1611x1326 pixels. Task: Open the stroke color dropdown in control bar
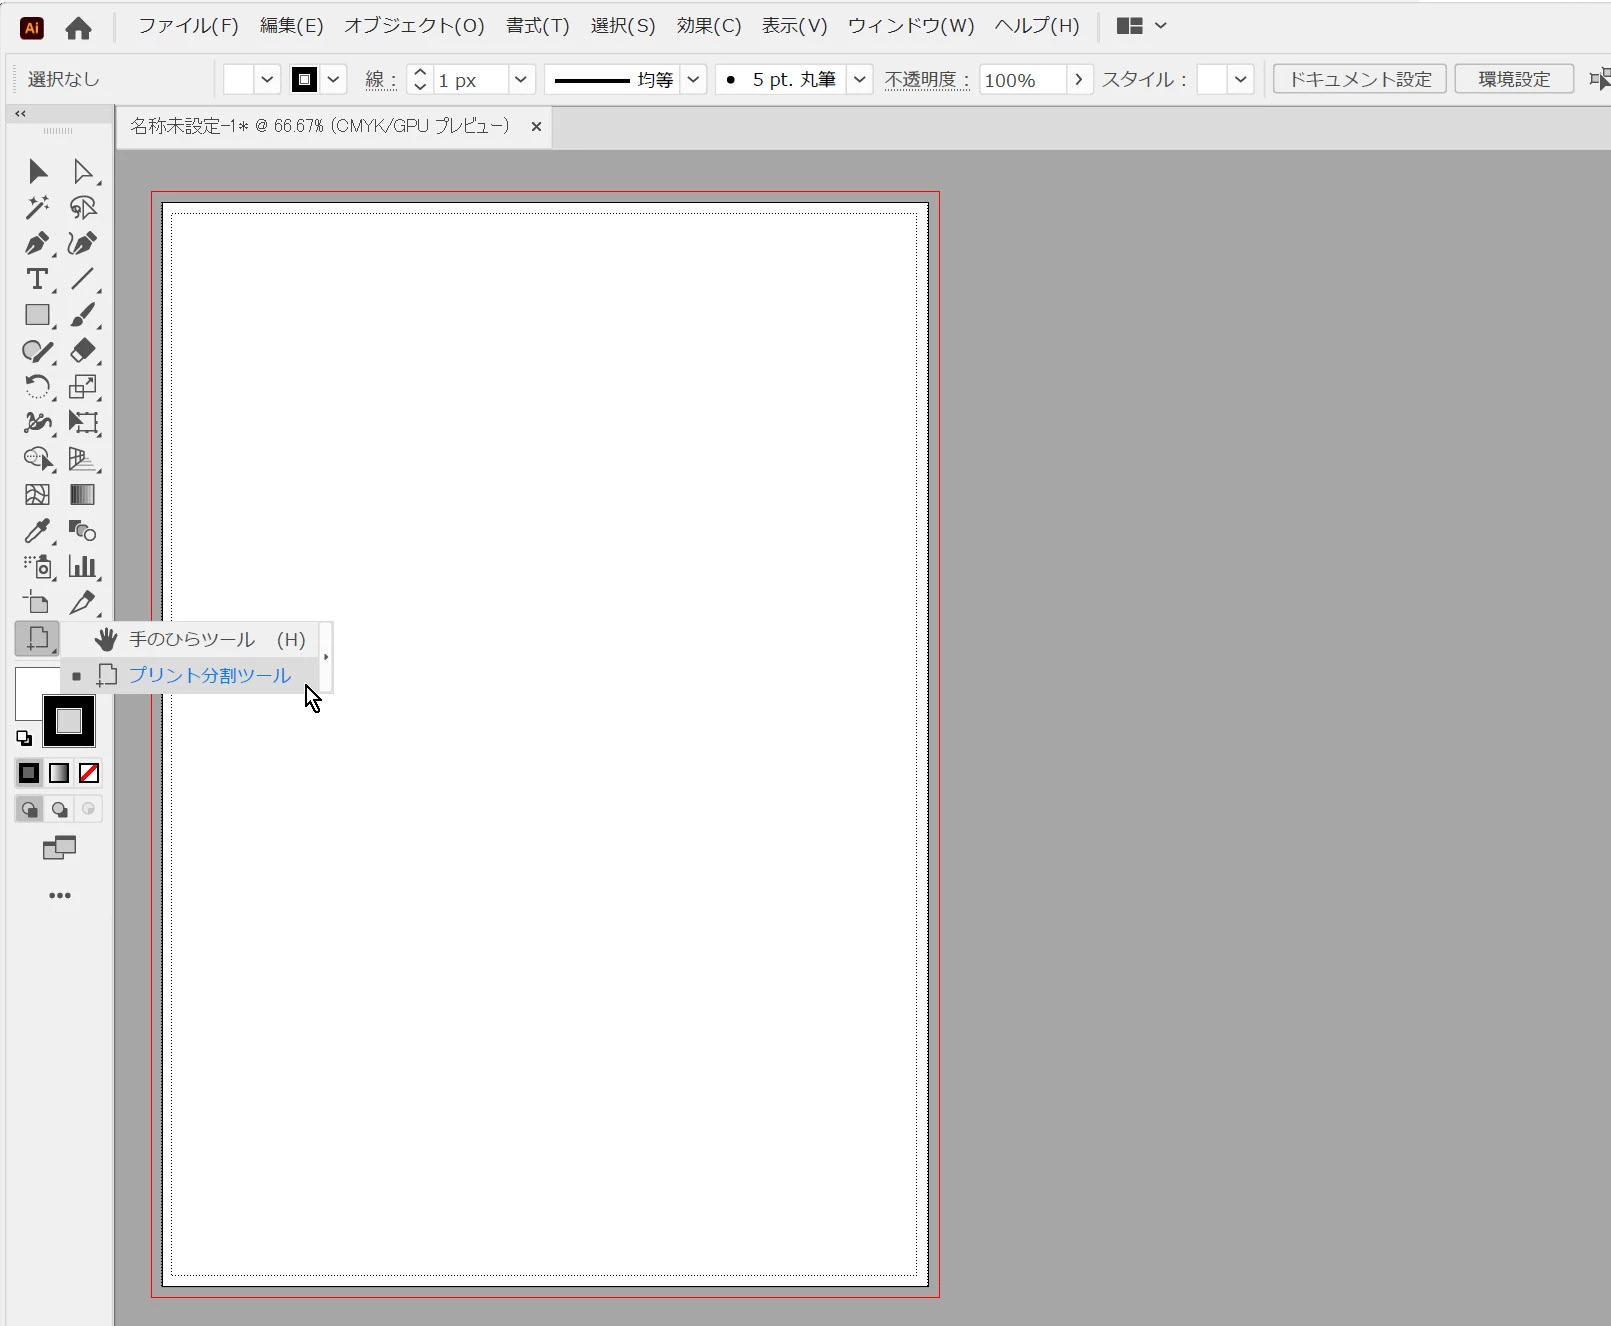point(334,80)
